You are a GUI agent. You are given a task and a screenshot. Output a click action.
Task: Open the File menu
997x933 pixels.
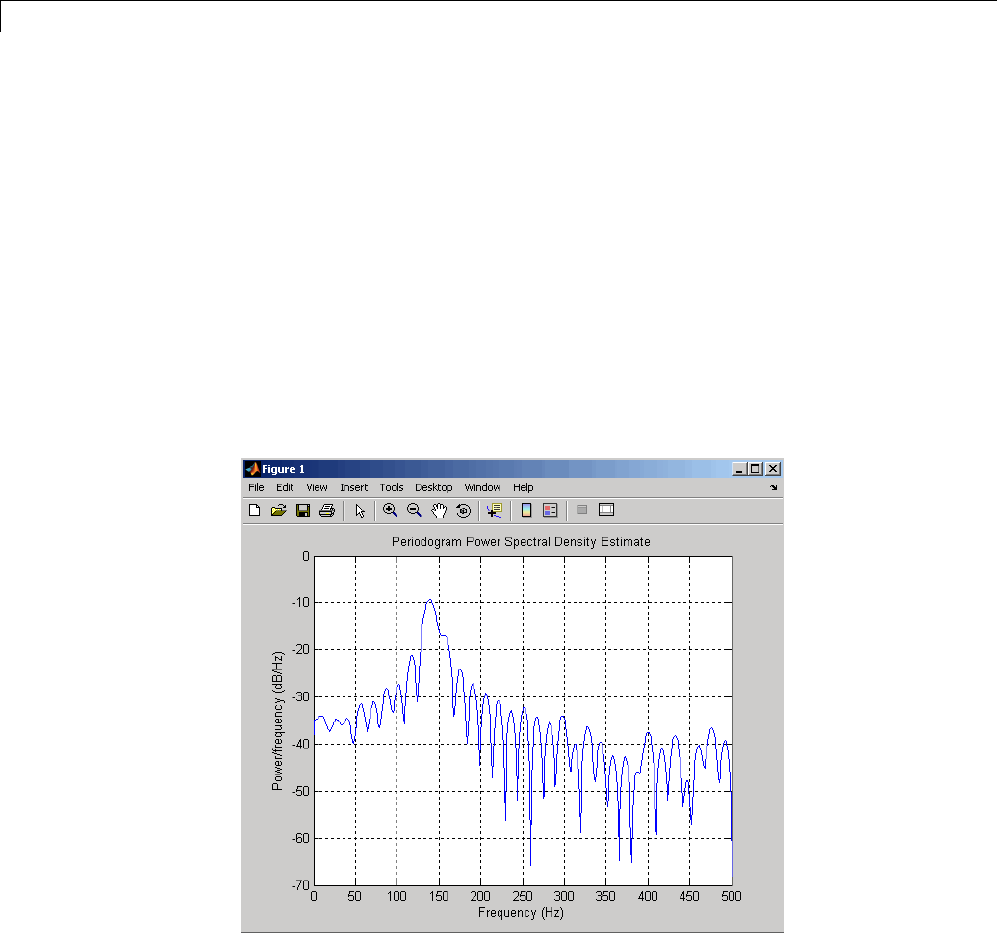[x=256, y=488]
